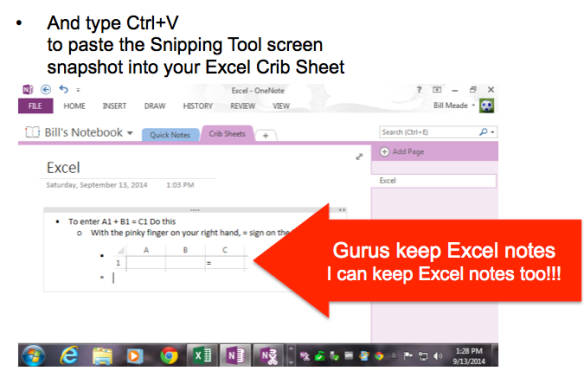Open Windows Explorer folder icon on taskbar
This screenshot has width=584, height=371.
point(102,356)
